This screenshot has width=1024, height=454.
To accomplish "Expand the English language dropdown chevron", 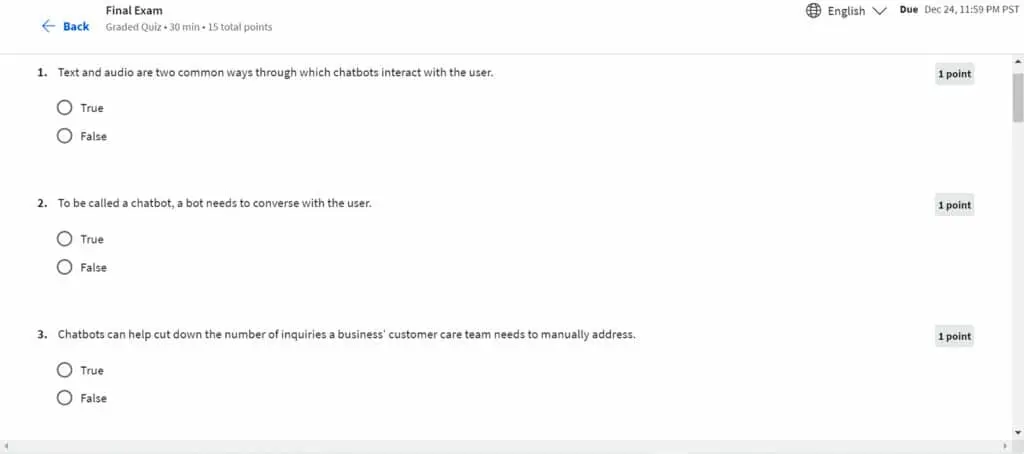I will click(879, 11).
